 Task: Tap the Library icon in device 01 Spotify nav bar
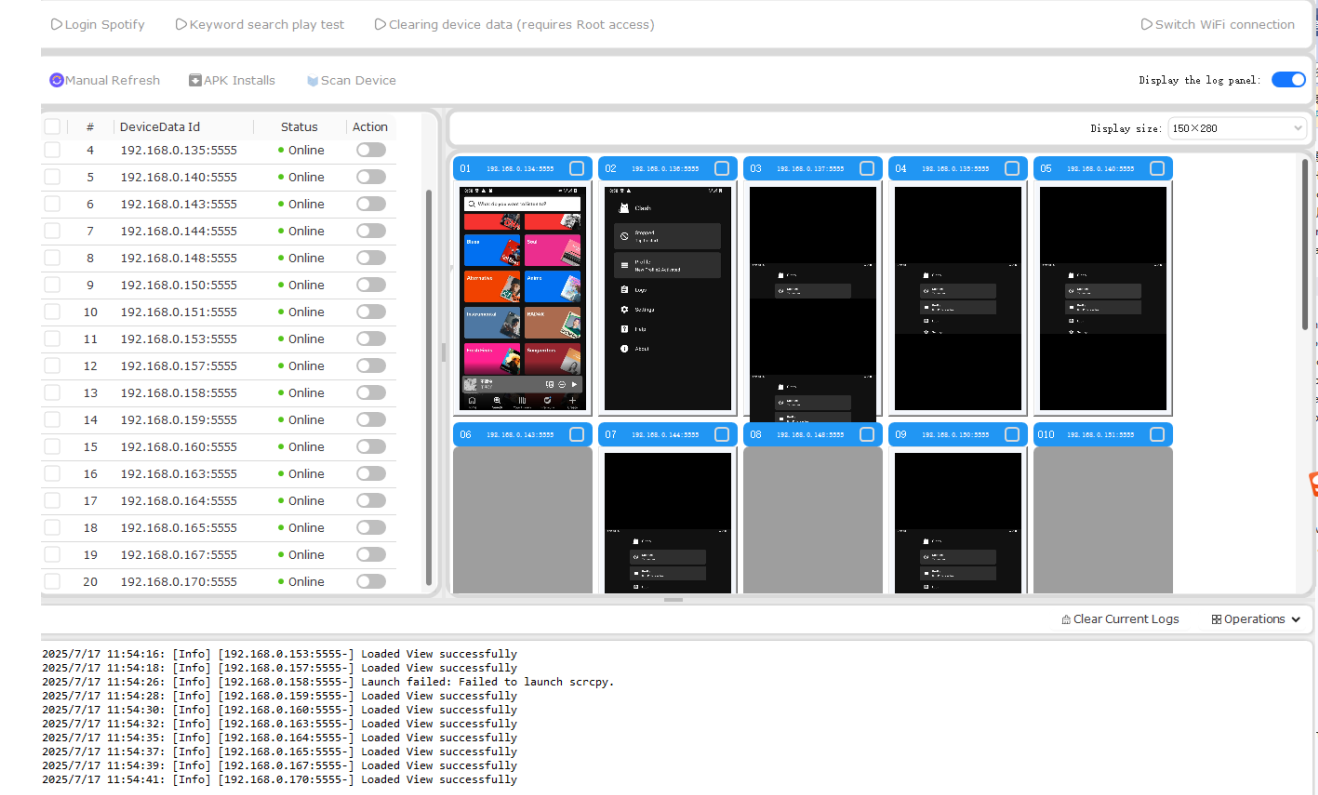click(x=522, y=400)
